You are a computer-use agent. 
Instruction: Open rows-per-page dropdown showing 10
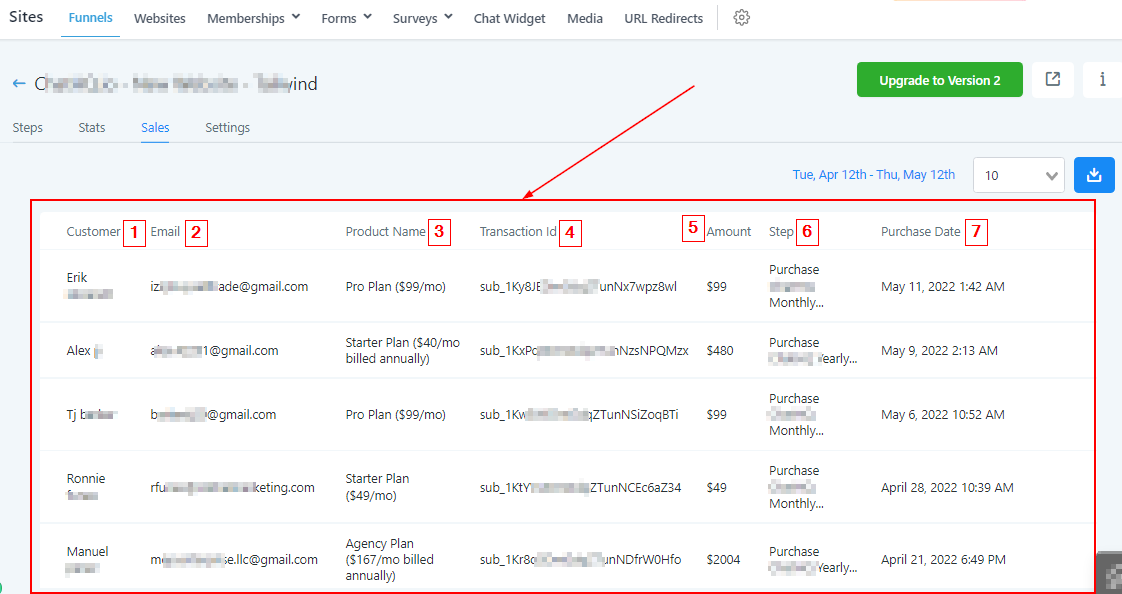pyautogui.click(x=1018, y=175)
